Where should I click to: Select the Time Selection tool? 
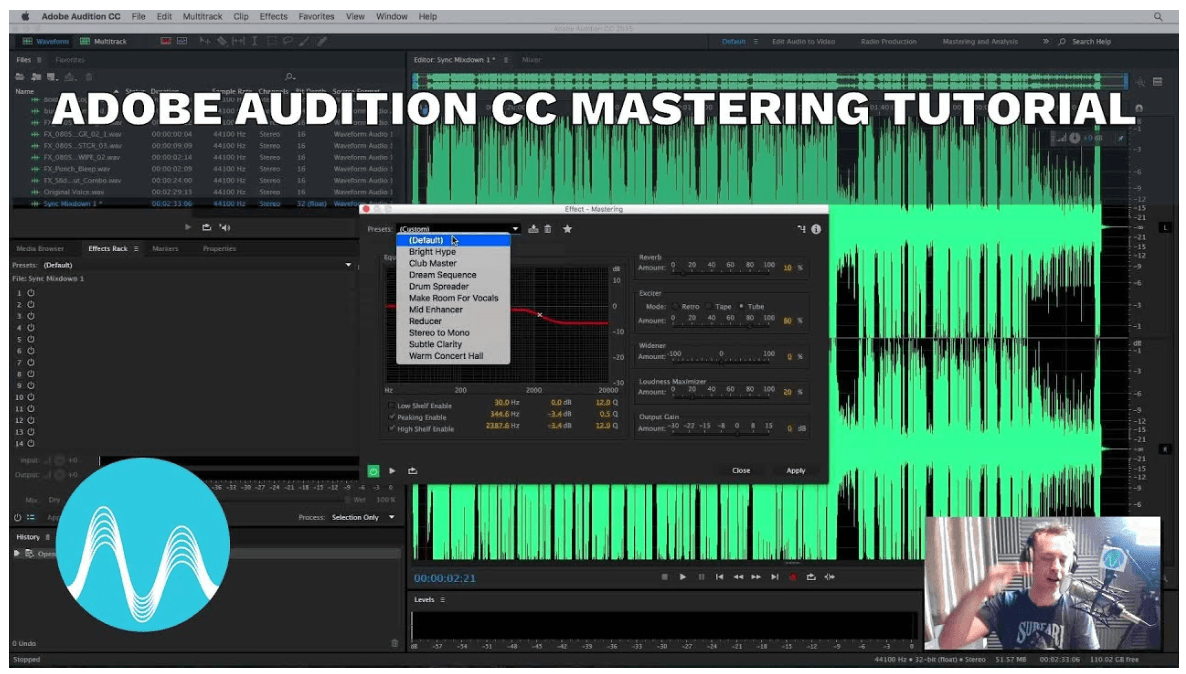(x=254, y=41)
